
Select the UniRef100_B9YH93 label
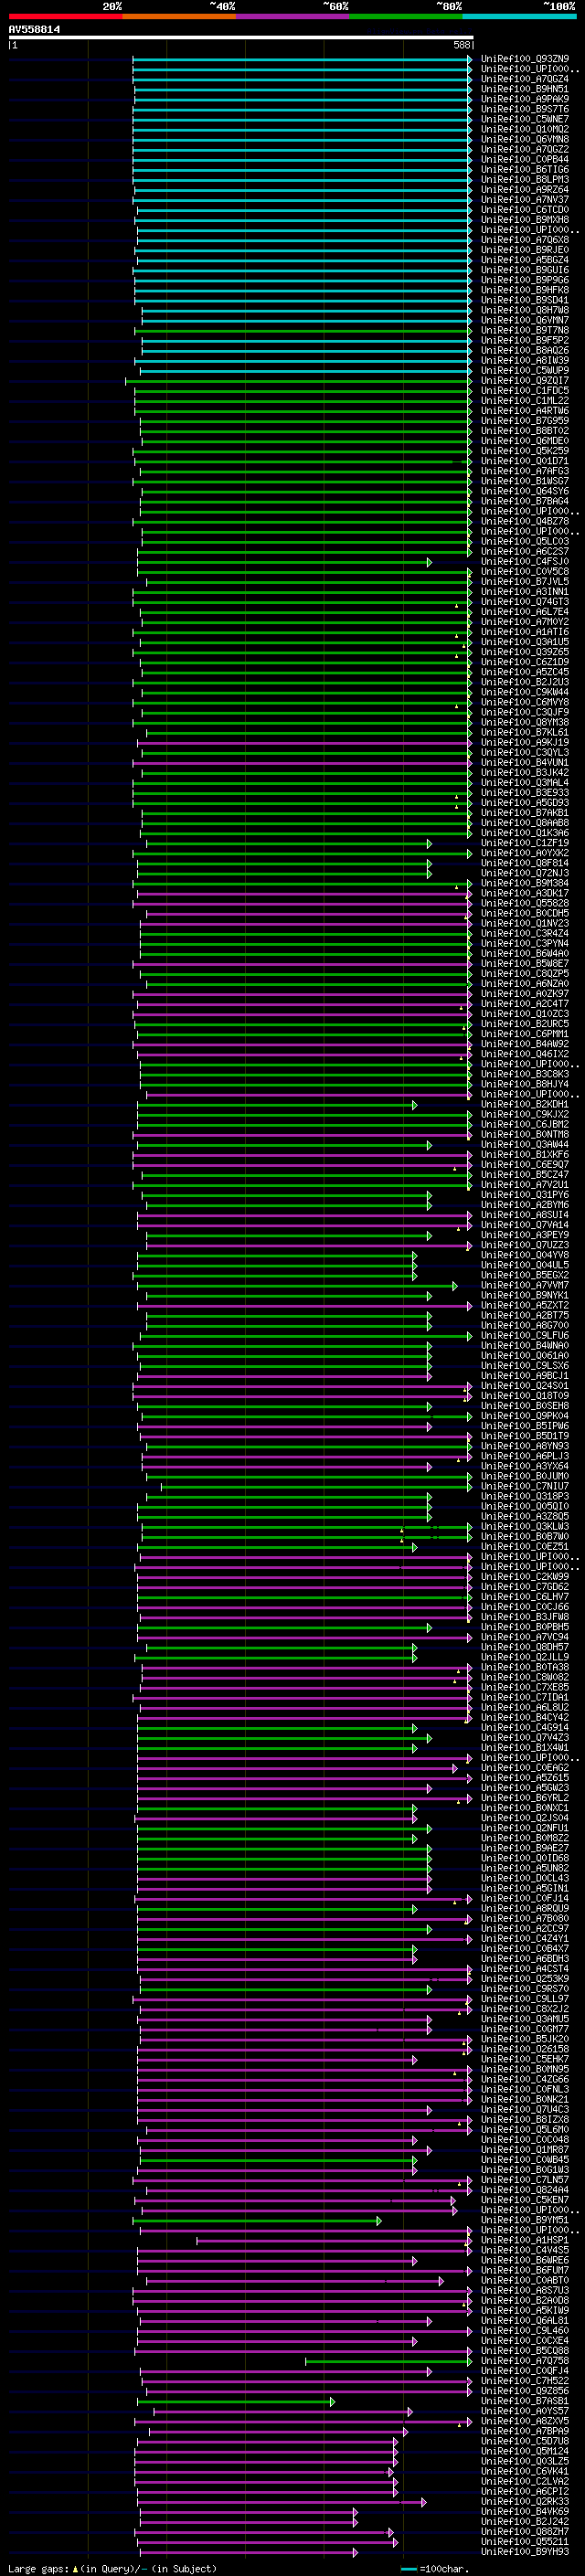[x=525, y=2553]
